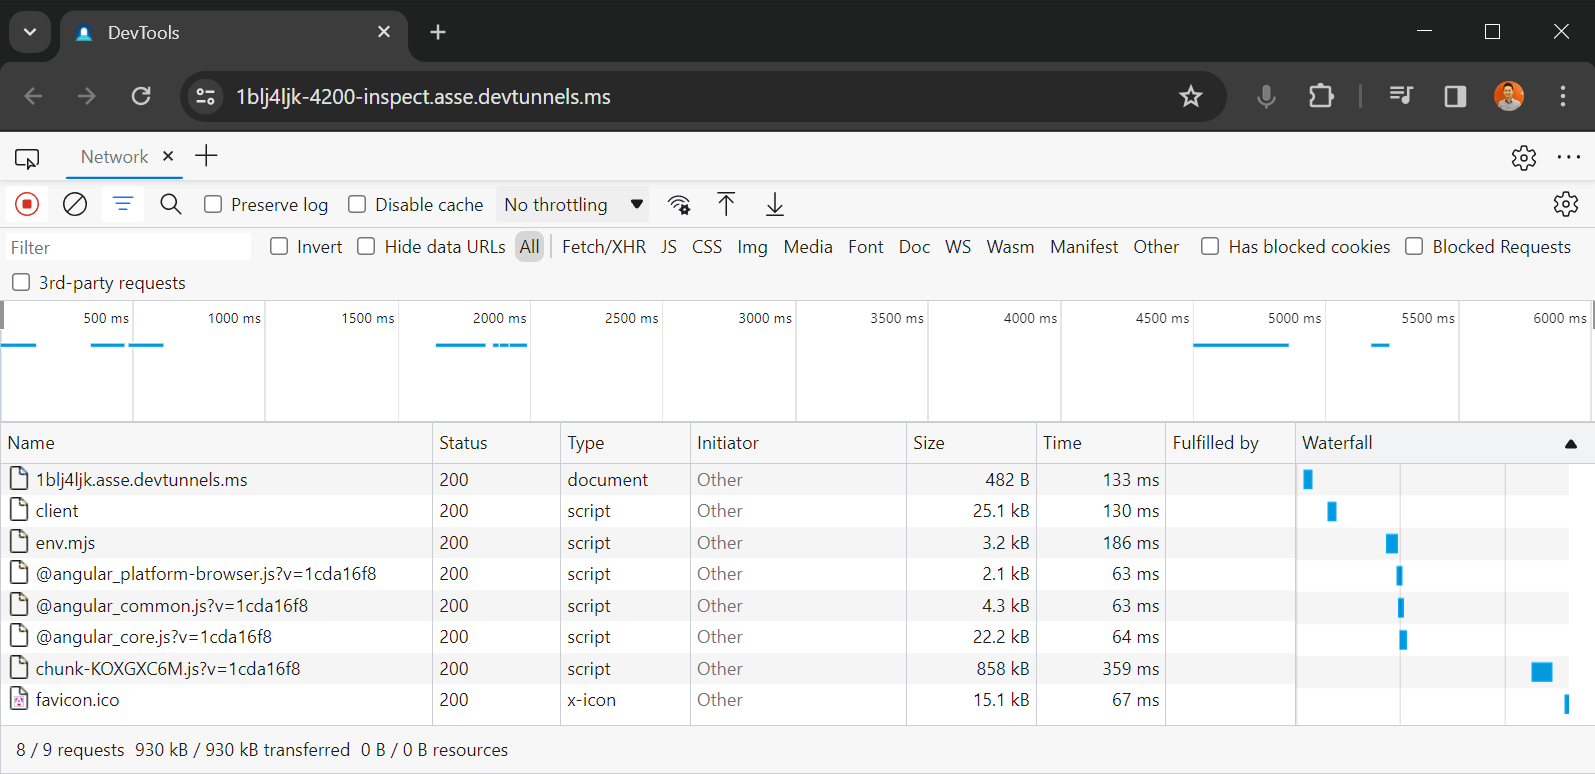Open media controls icon in browser toolbar
Image resolution: width=1595 pixels, height=774 pixels.
pyautogui.click(x=1401, y=96)
